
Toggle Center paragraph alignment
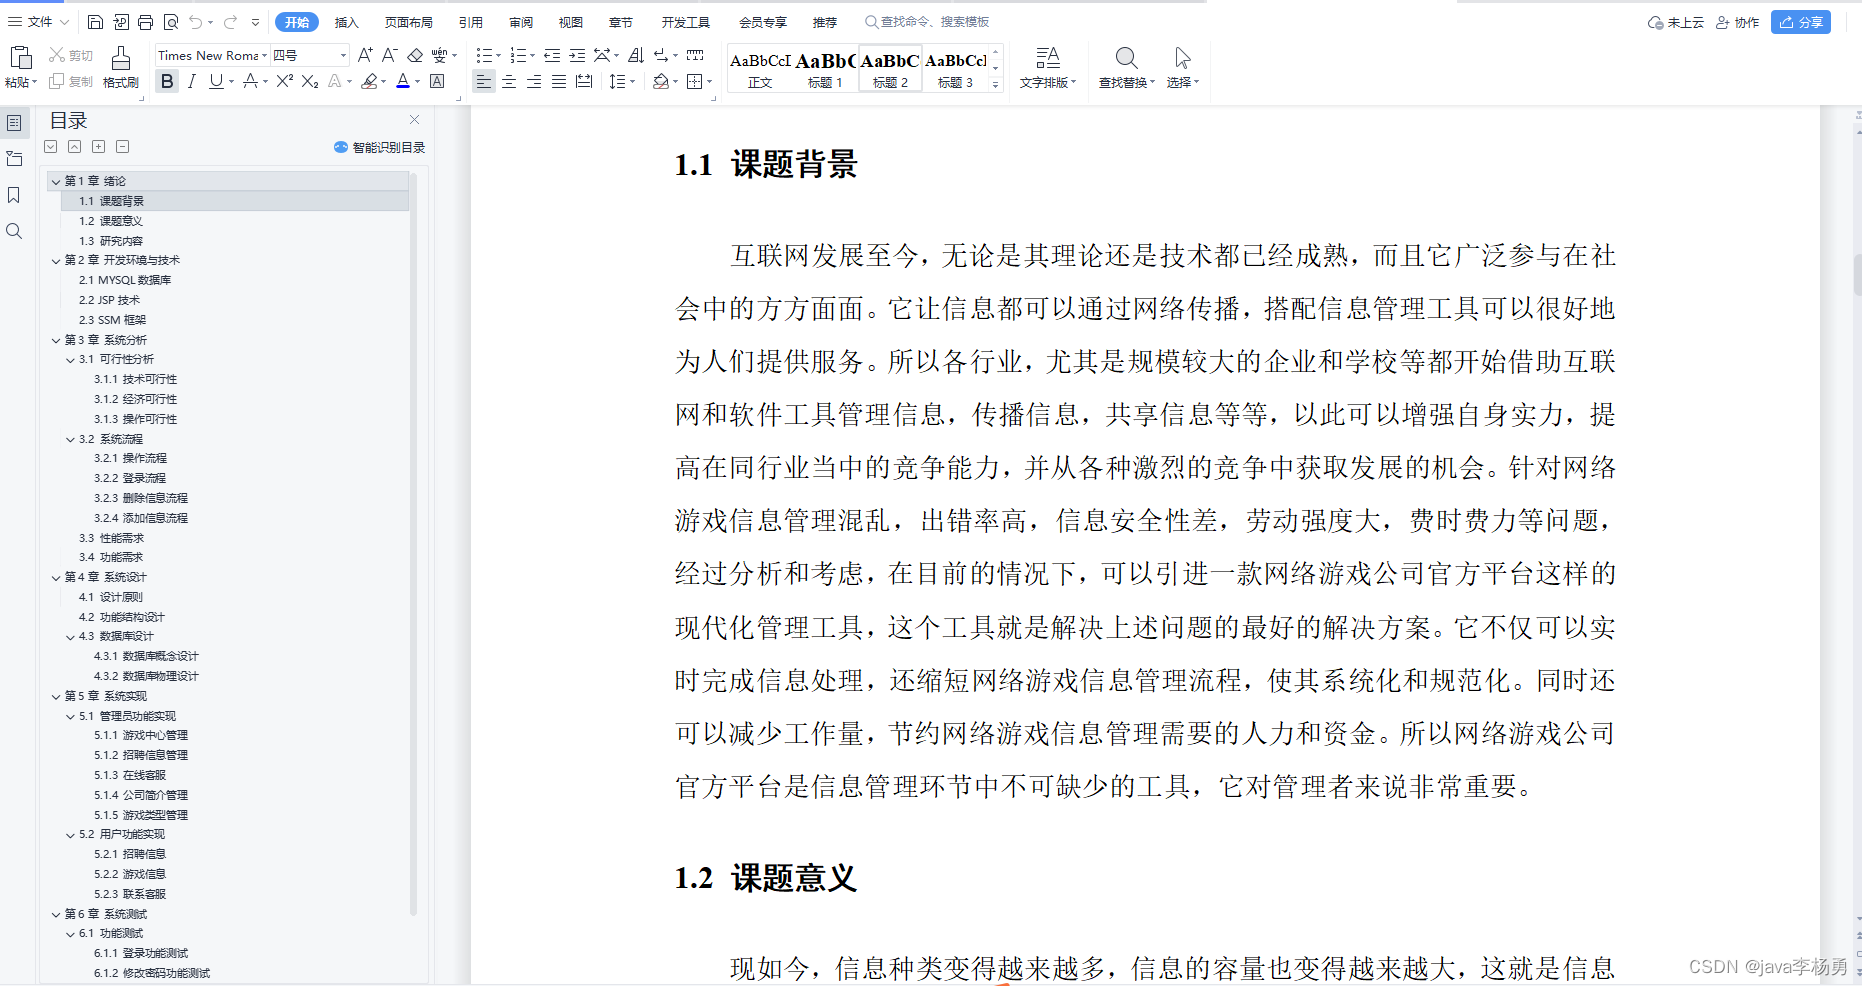click(x=509, y=81)
